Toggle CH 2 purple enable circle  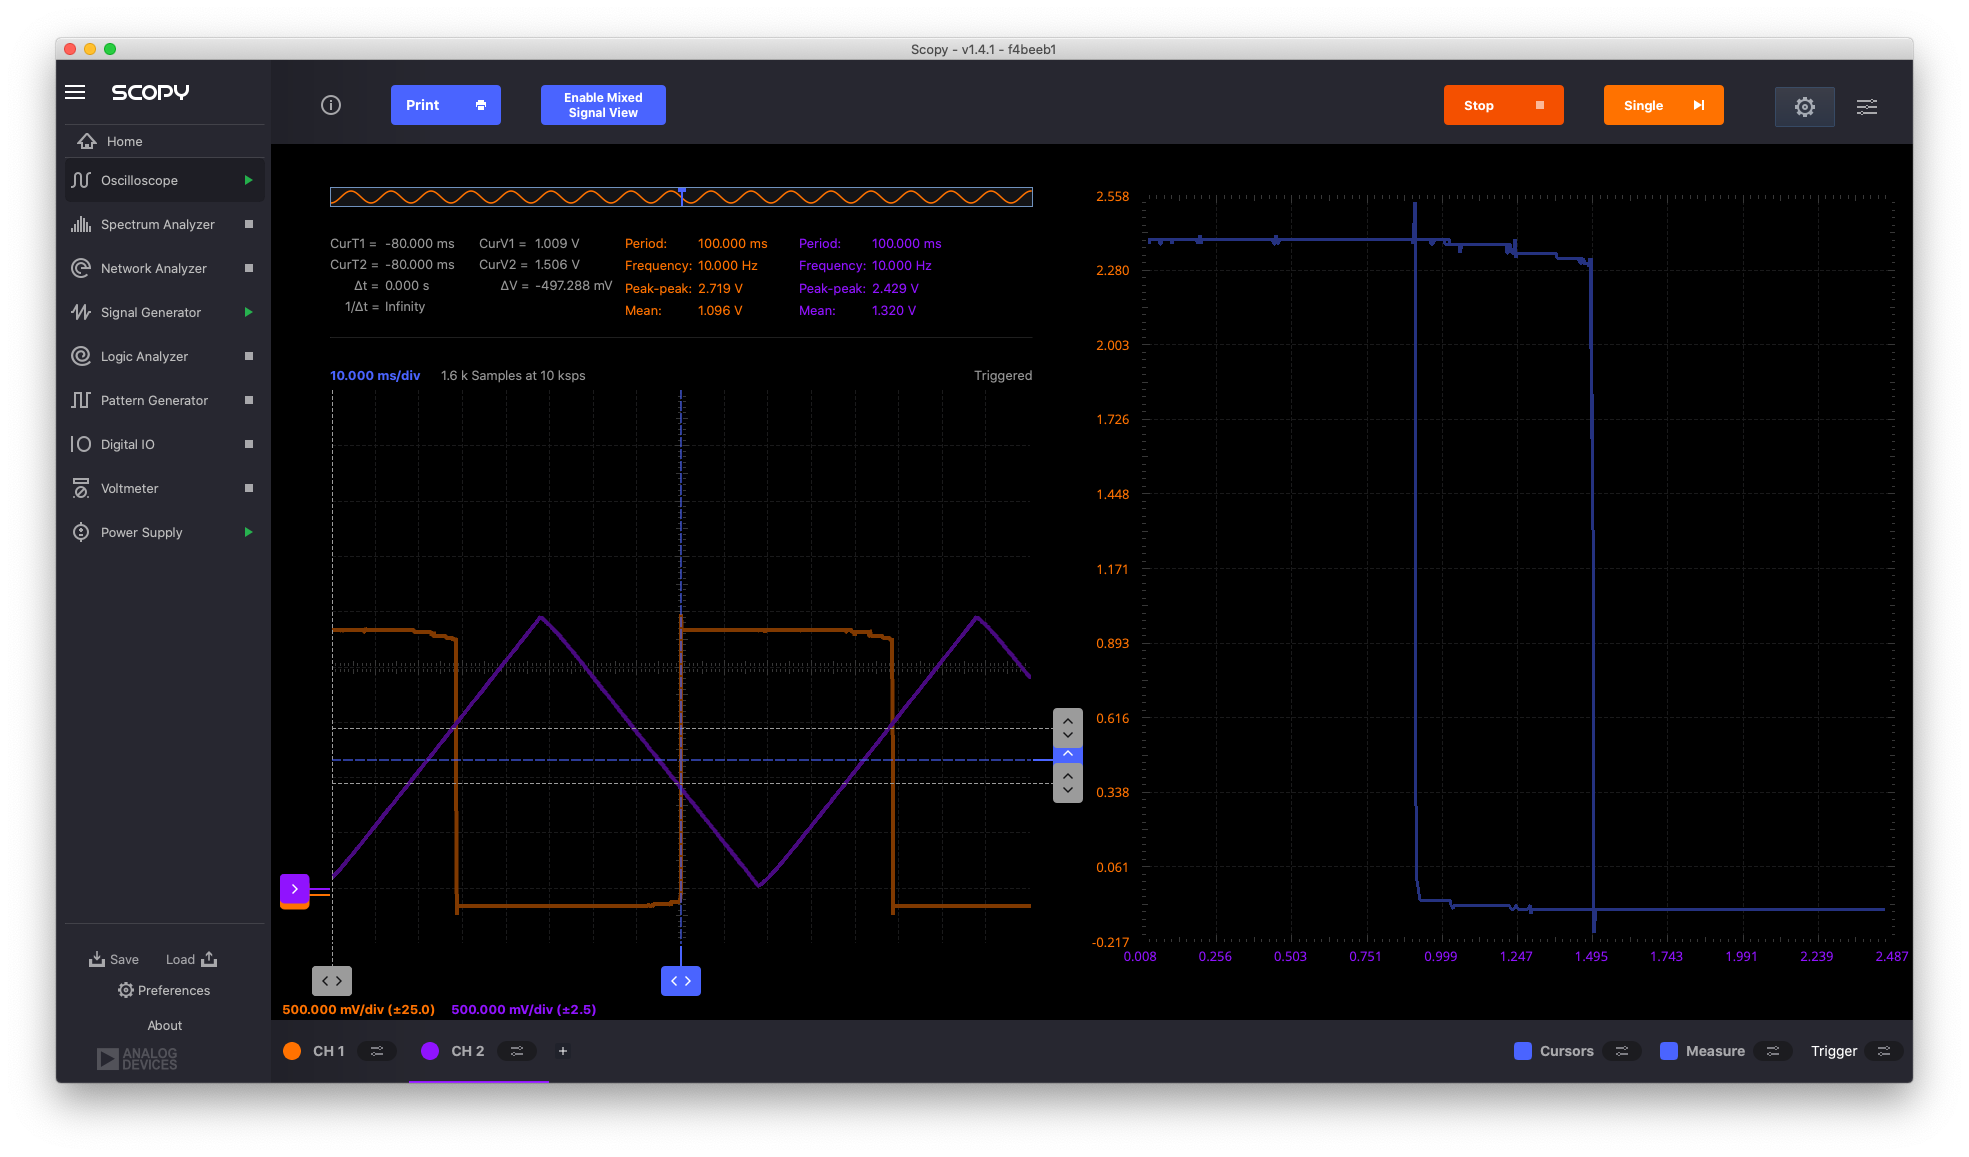click(x=430, y=1051)
